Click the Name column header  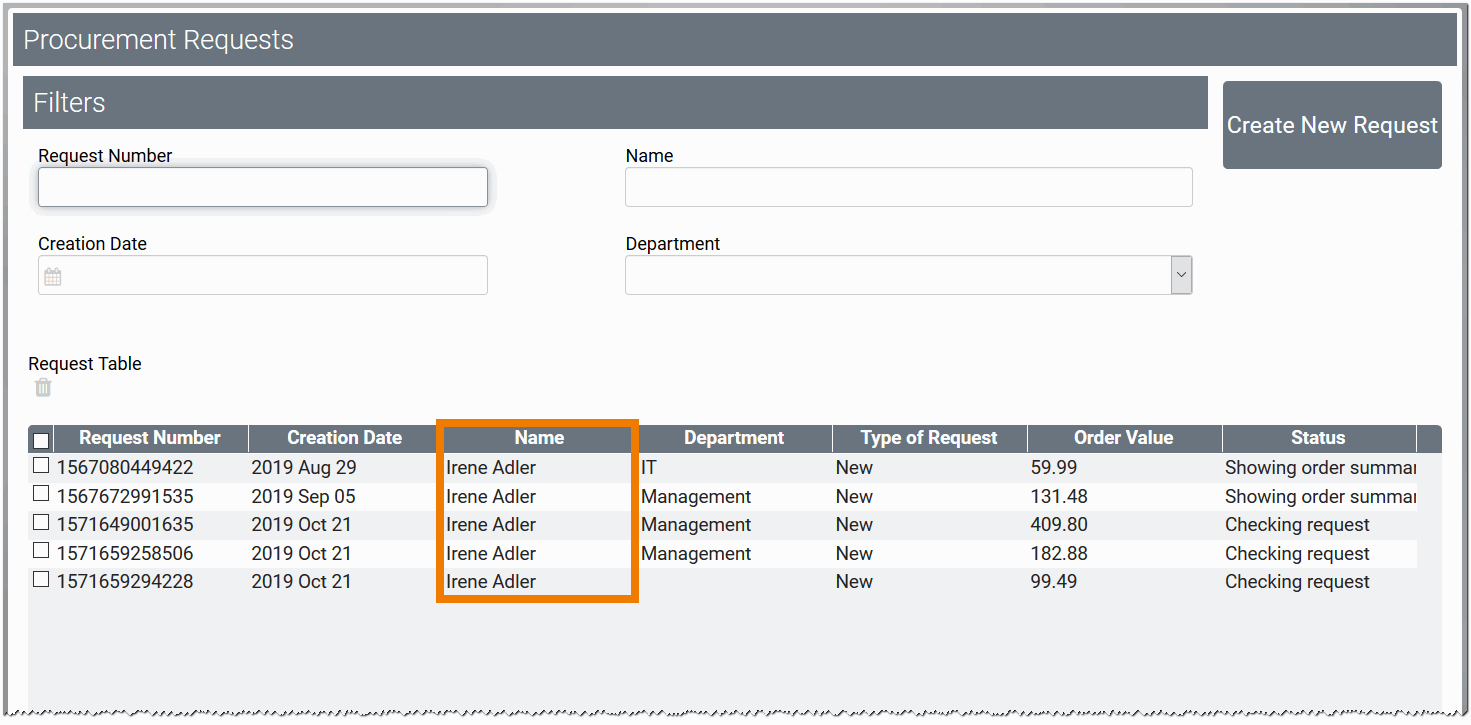(539, 438)
